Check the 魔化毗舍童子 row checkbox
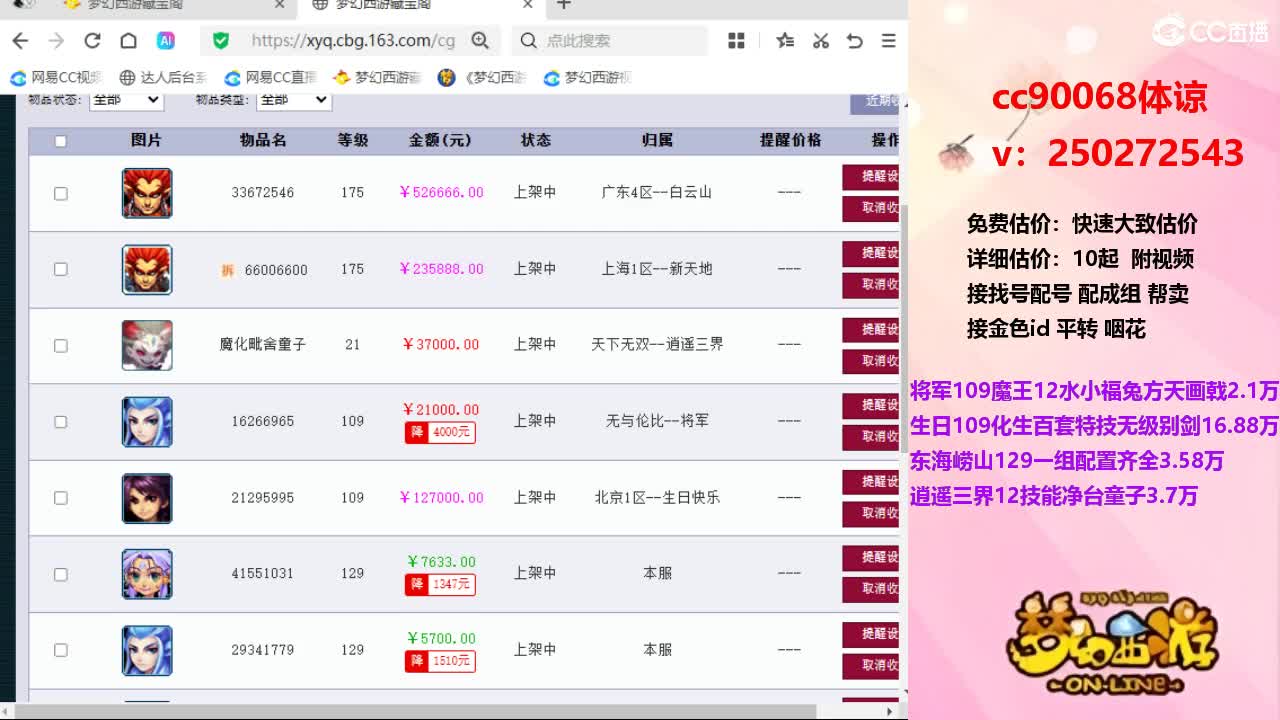Image resolution: width=1280 pixels, height=720 pixels. click(x=60, y=345)
